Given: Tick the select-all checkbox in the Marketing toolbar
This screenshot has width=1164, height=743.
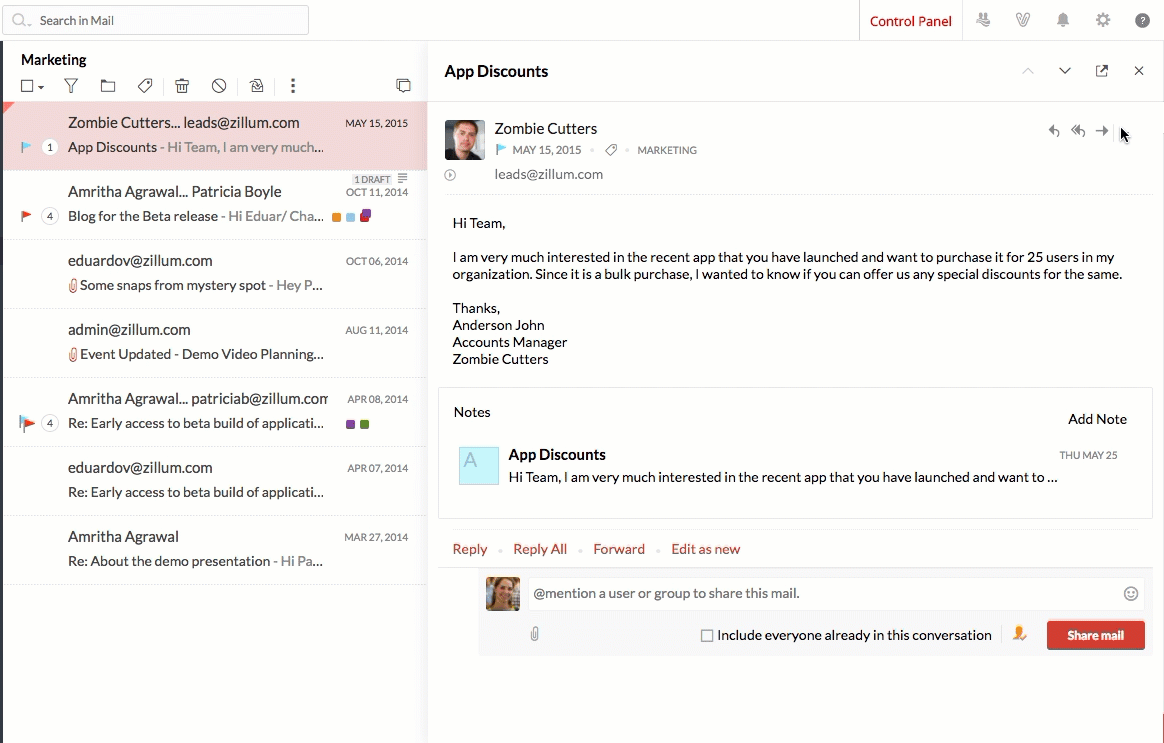Looking at the screenshot, I should click(27, 86).
